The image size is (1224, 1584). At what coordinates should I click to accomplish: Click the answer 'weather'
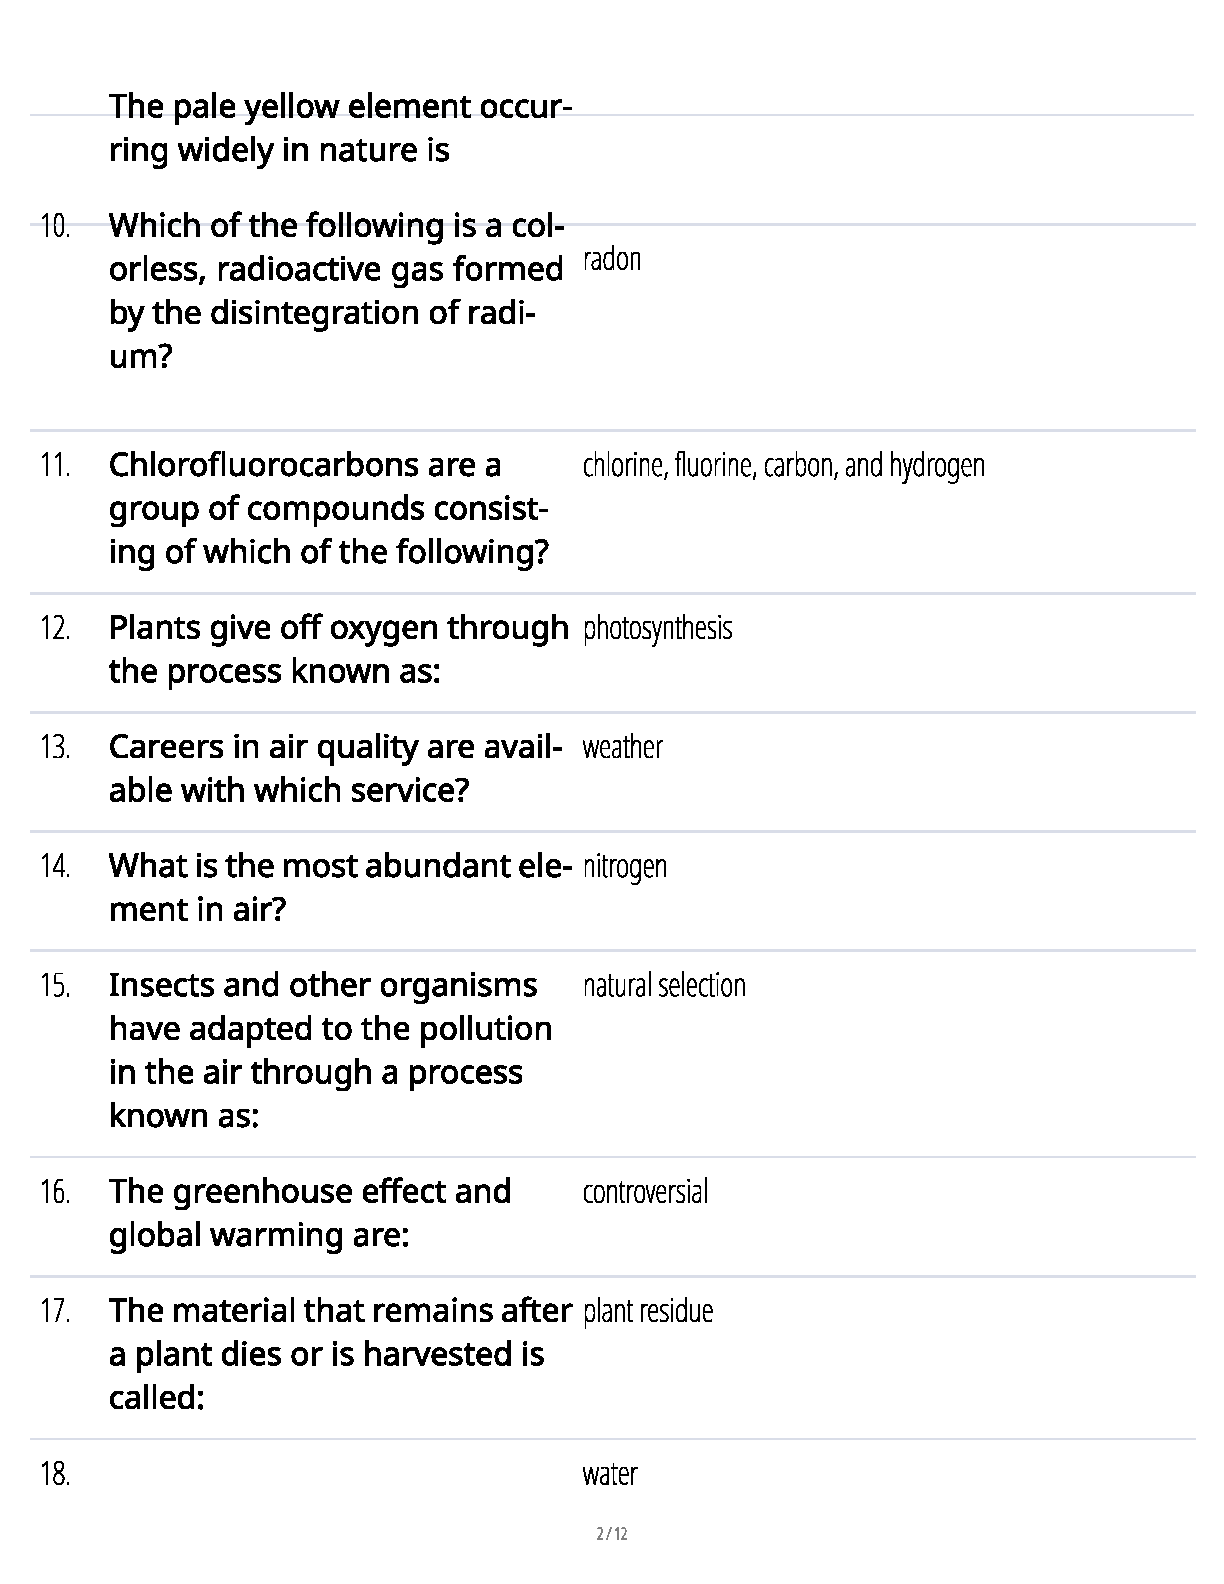tap(622, 748)
